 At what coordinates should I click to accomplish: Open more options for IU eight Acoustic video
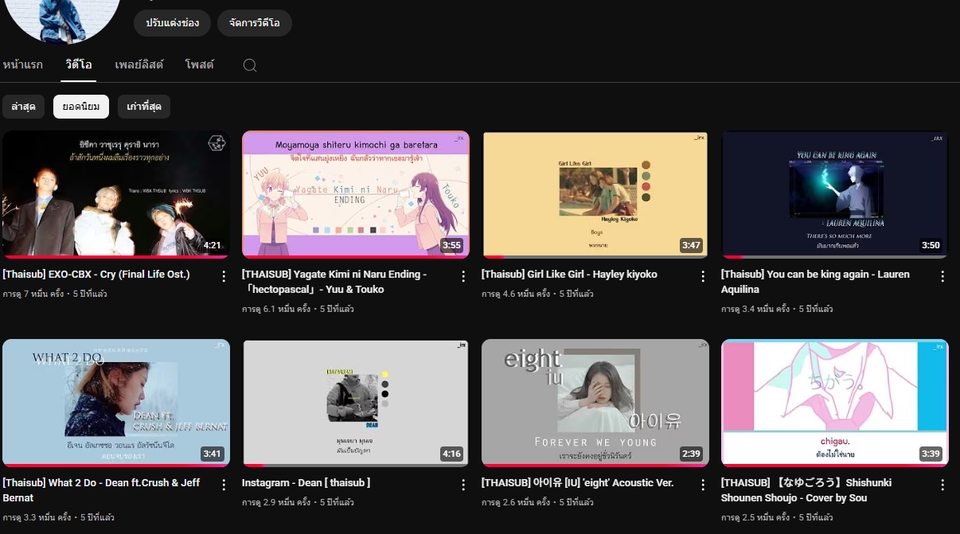pos(702,484)
